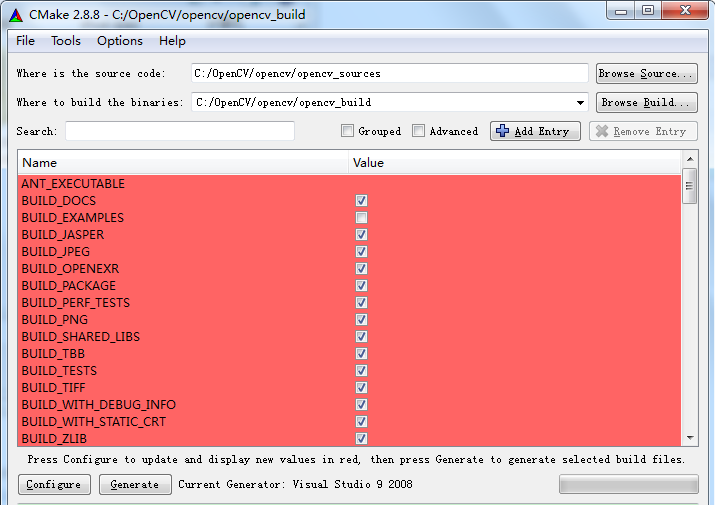Uncheck the BUILD_OPENEXR checkbox
Screen dimensions: 715x505
click(x=361, y=269)
